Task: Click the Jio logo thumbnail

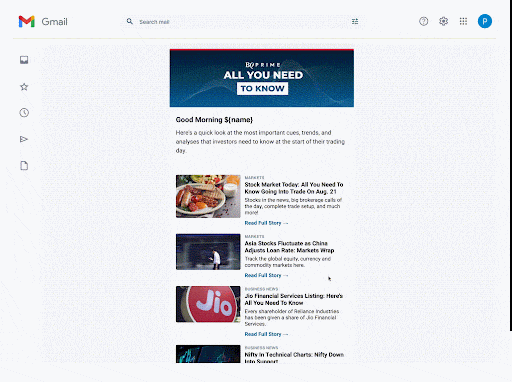Action: coord(208,304)
